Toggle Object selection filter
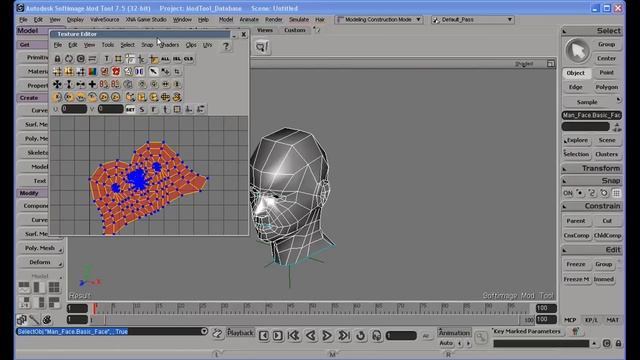Screen dimensions: 640x360 tap(576, 73)
